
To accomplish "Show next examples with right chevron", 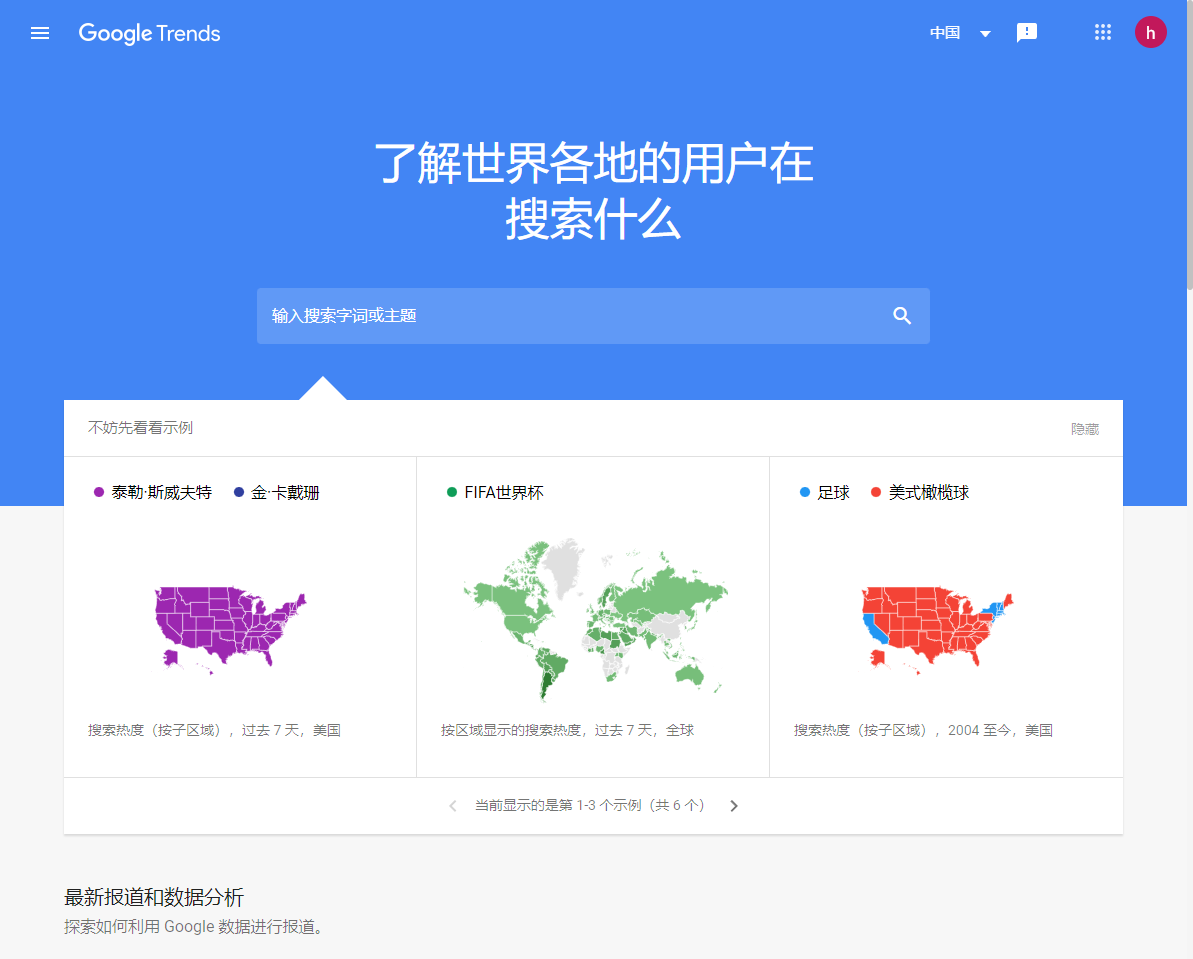I will tap(733, 806).
